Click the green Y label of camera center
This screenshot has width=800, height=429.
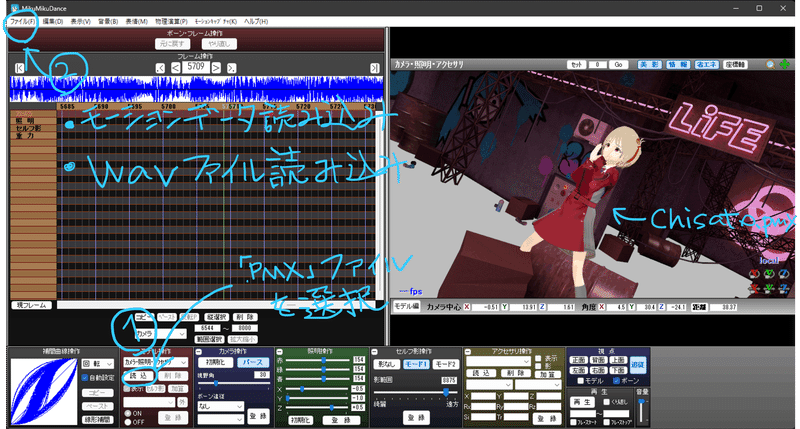coord(504,307)
